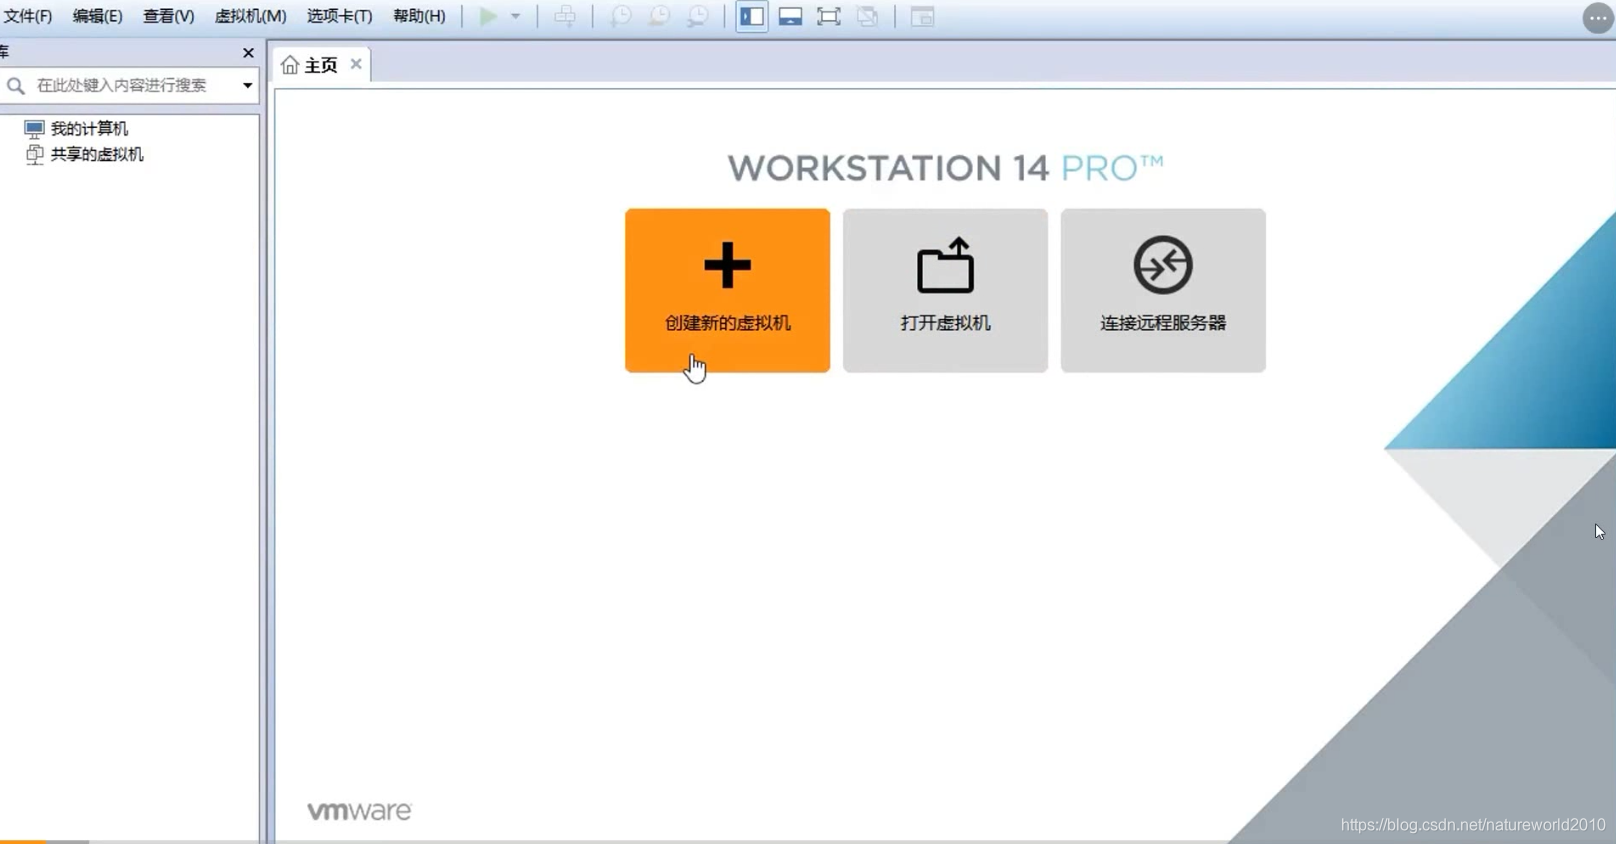Open the 文件(F) menu

pos(27,16)
